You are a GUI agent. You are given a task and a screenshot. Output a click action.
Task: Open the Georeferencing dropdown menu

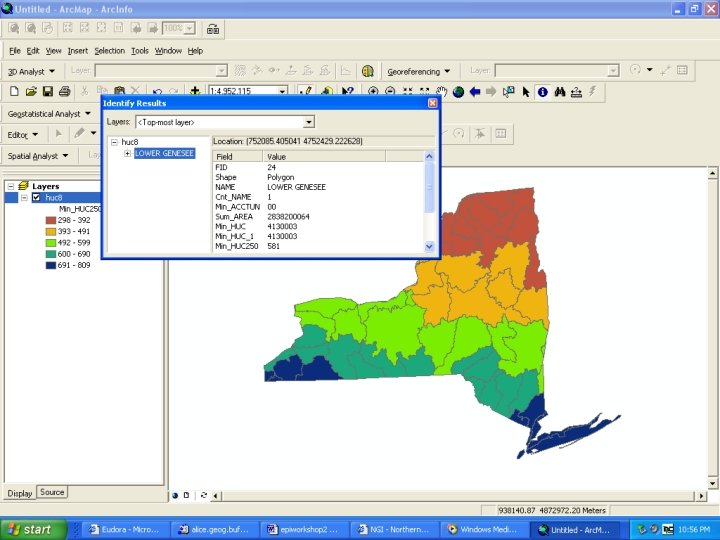tap(418, 72)
